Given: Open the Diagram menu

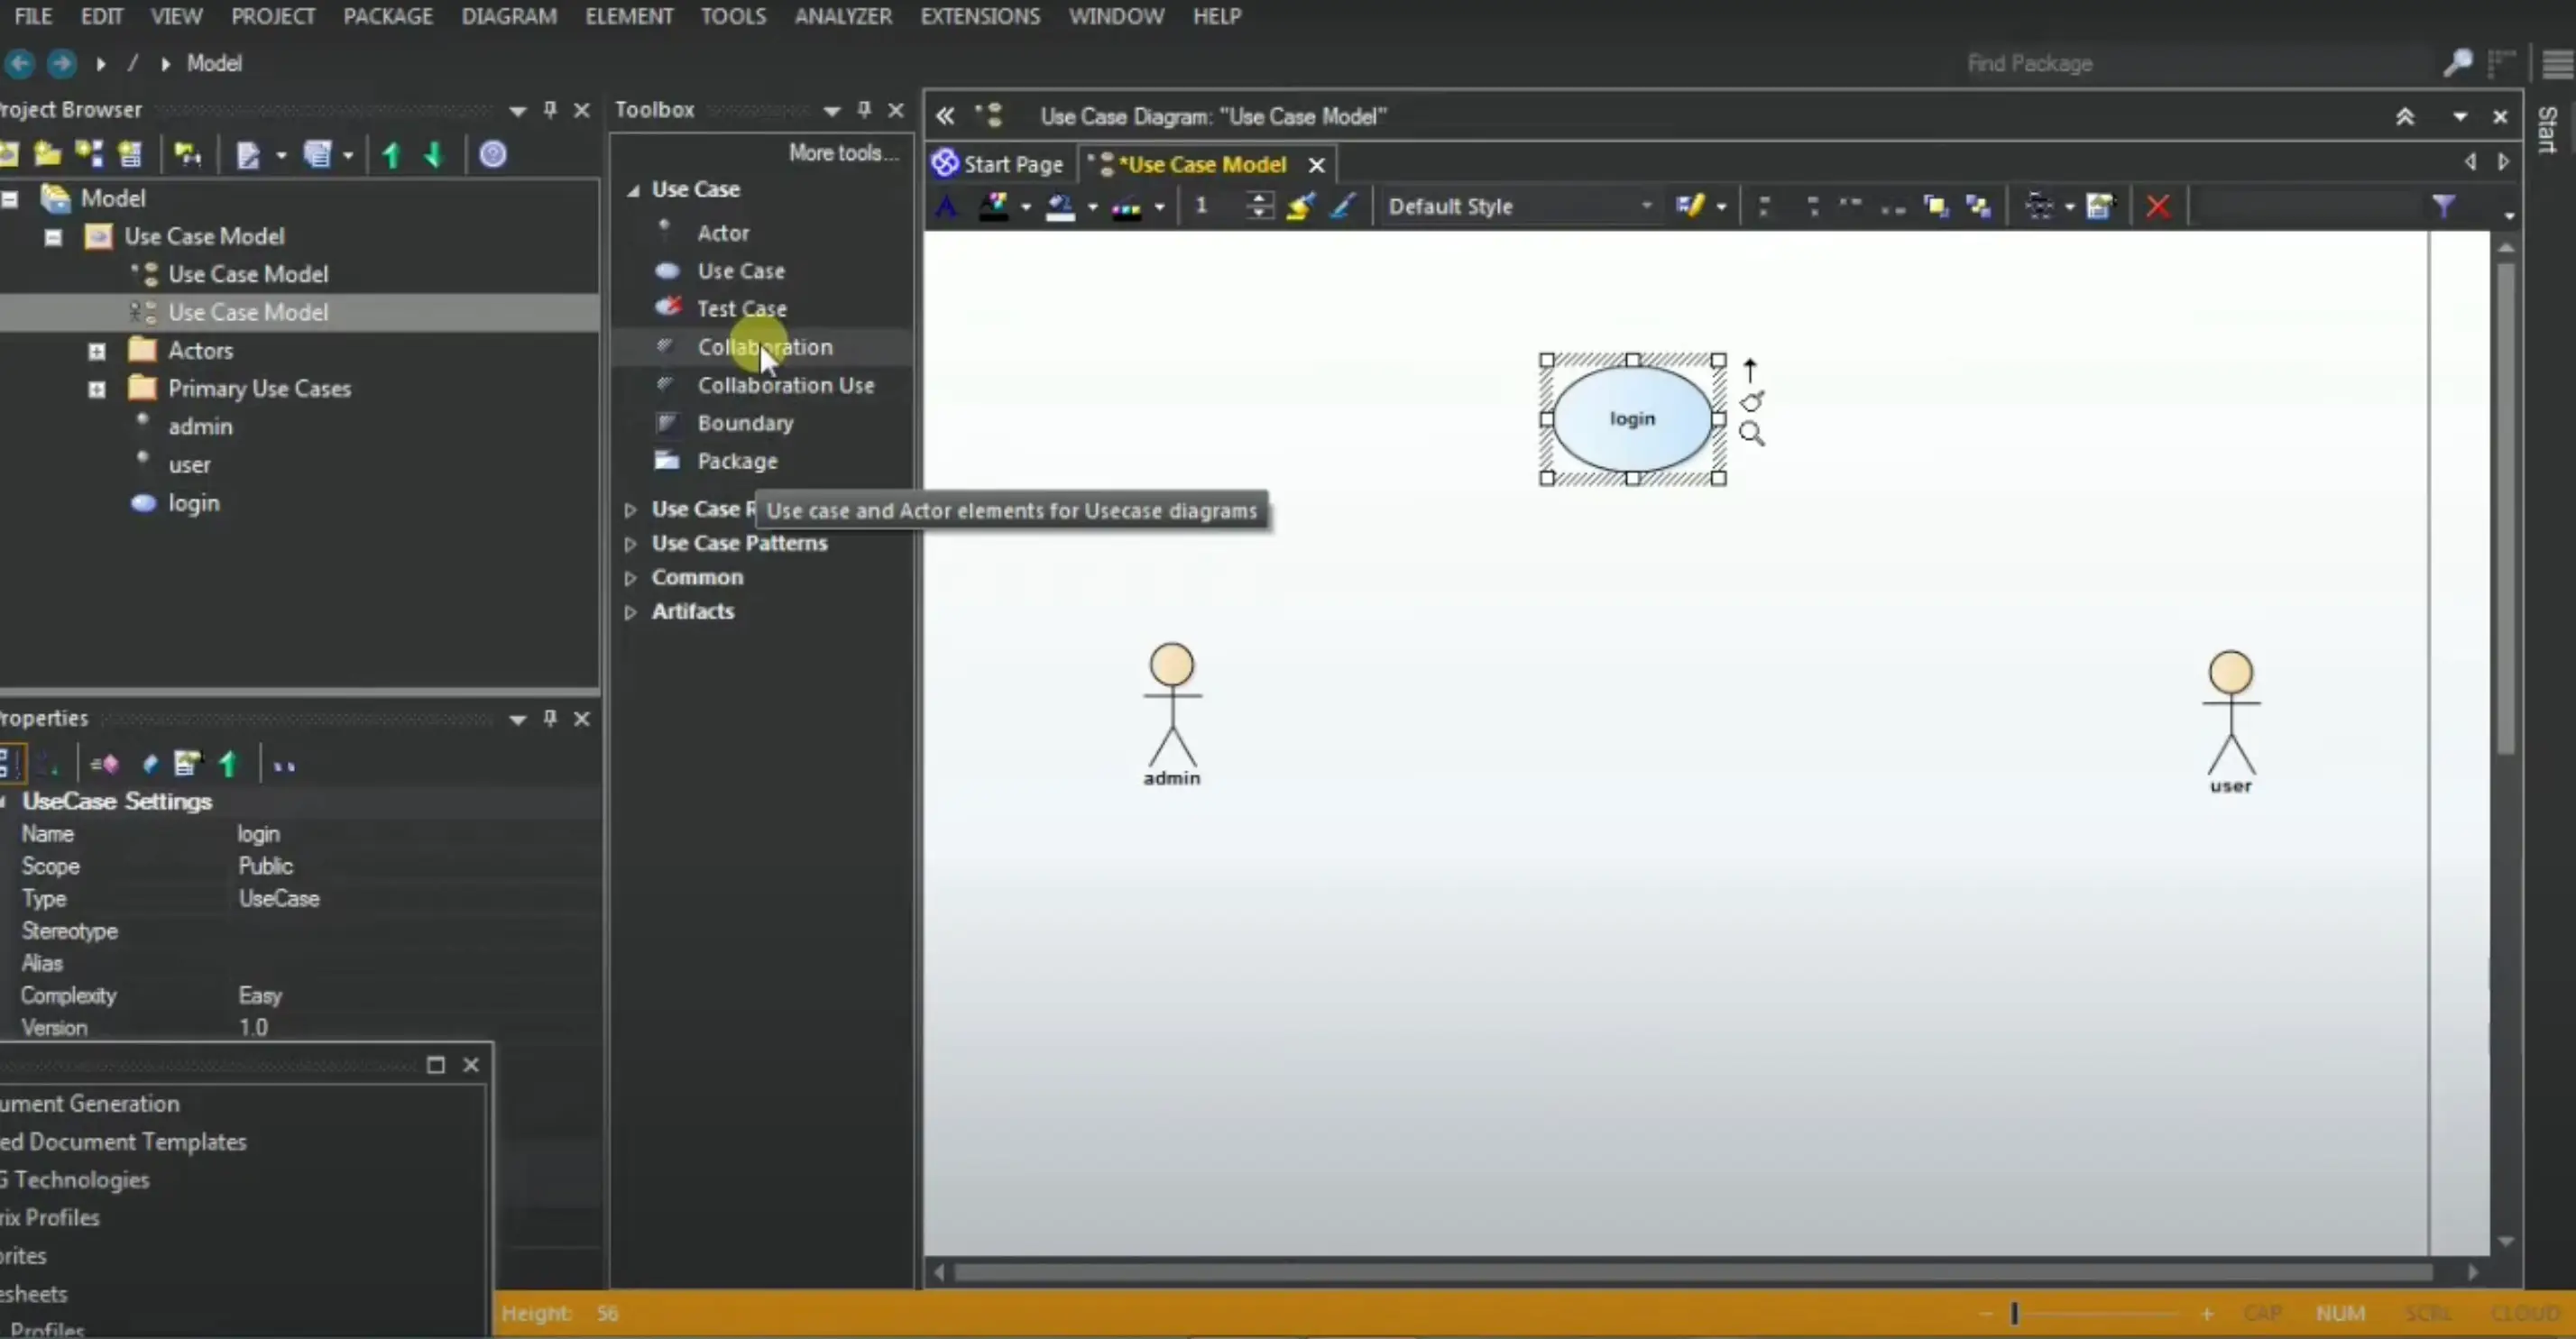Looking at the screenshot, I should coord(508,16).
